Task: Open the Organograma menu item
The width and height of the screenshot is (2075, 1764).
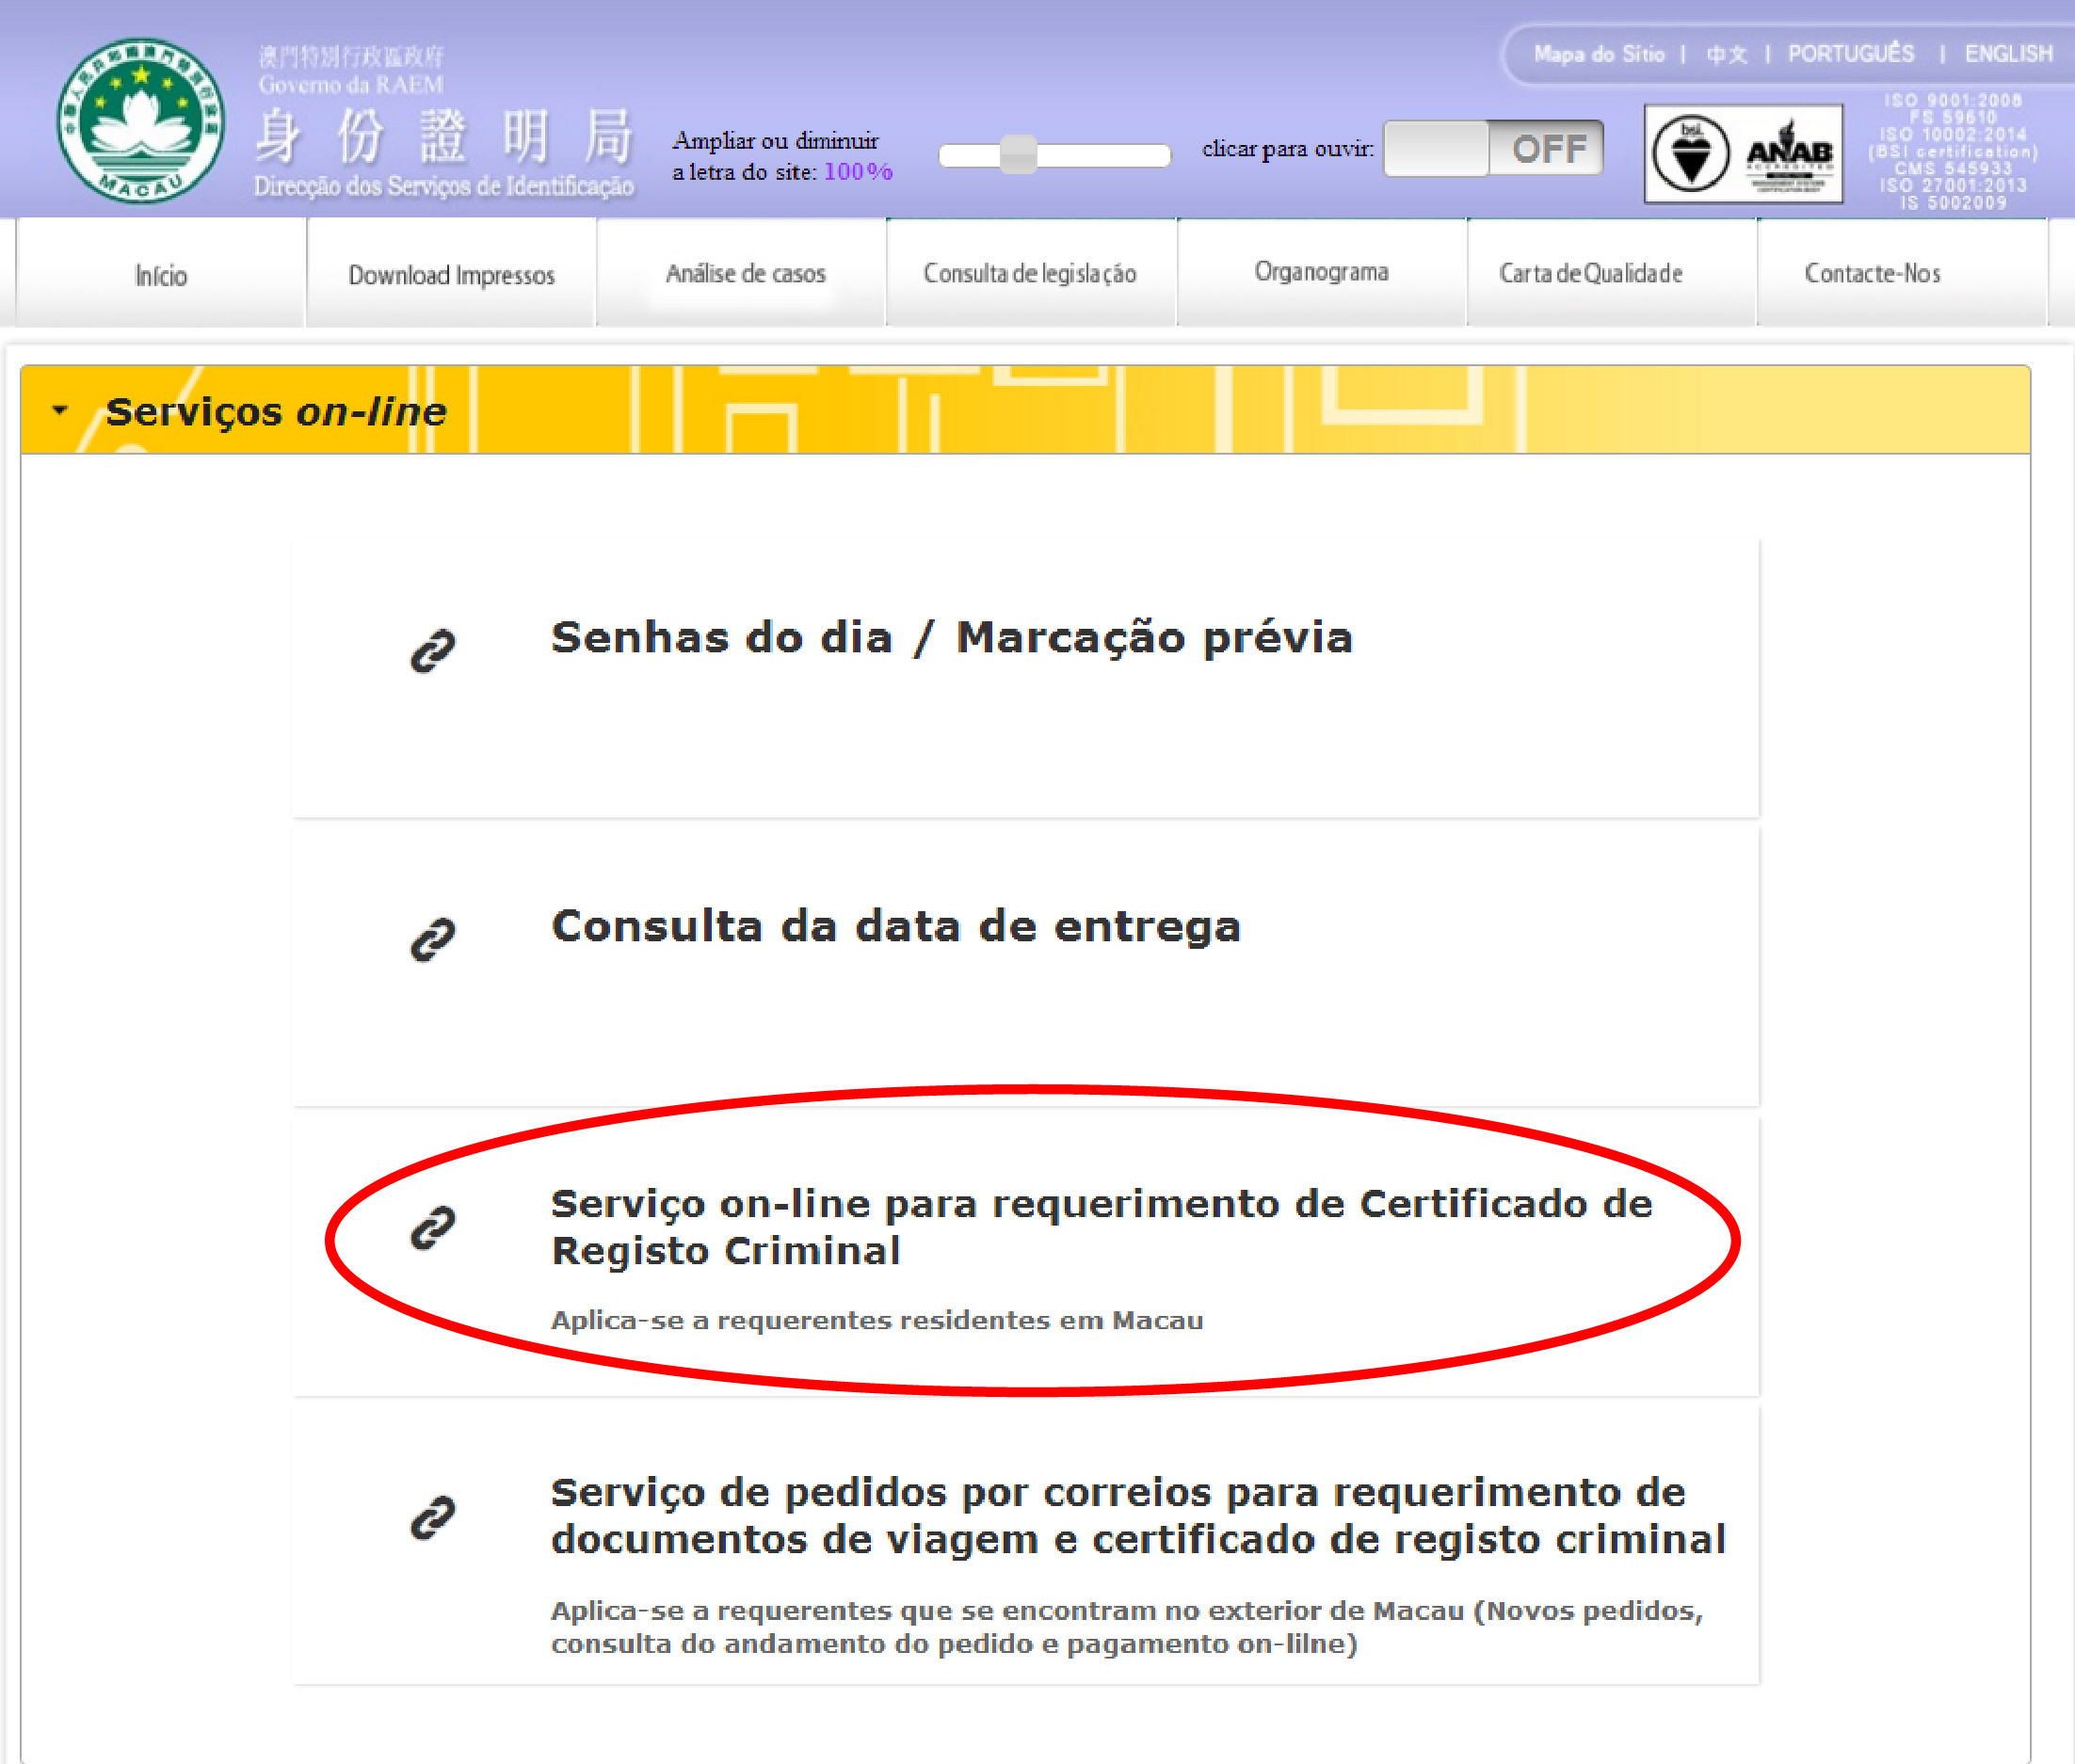Action: 1321,272
